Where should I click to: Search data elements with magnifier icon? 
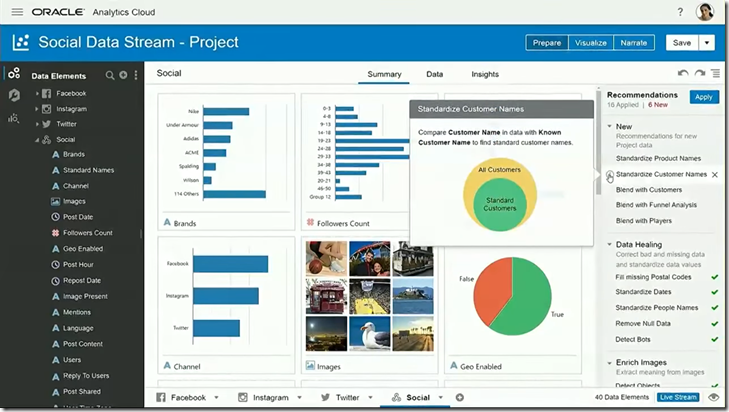coord(110,75)
